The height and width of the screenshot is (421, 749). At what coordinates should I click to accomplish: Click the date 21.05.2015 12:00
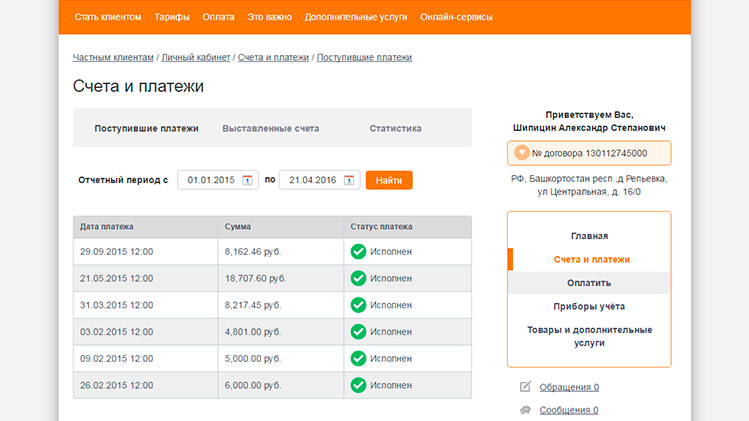(117, 279)
